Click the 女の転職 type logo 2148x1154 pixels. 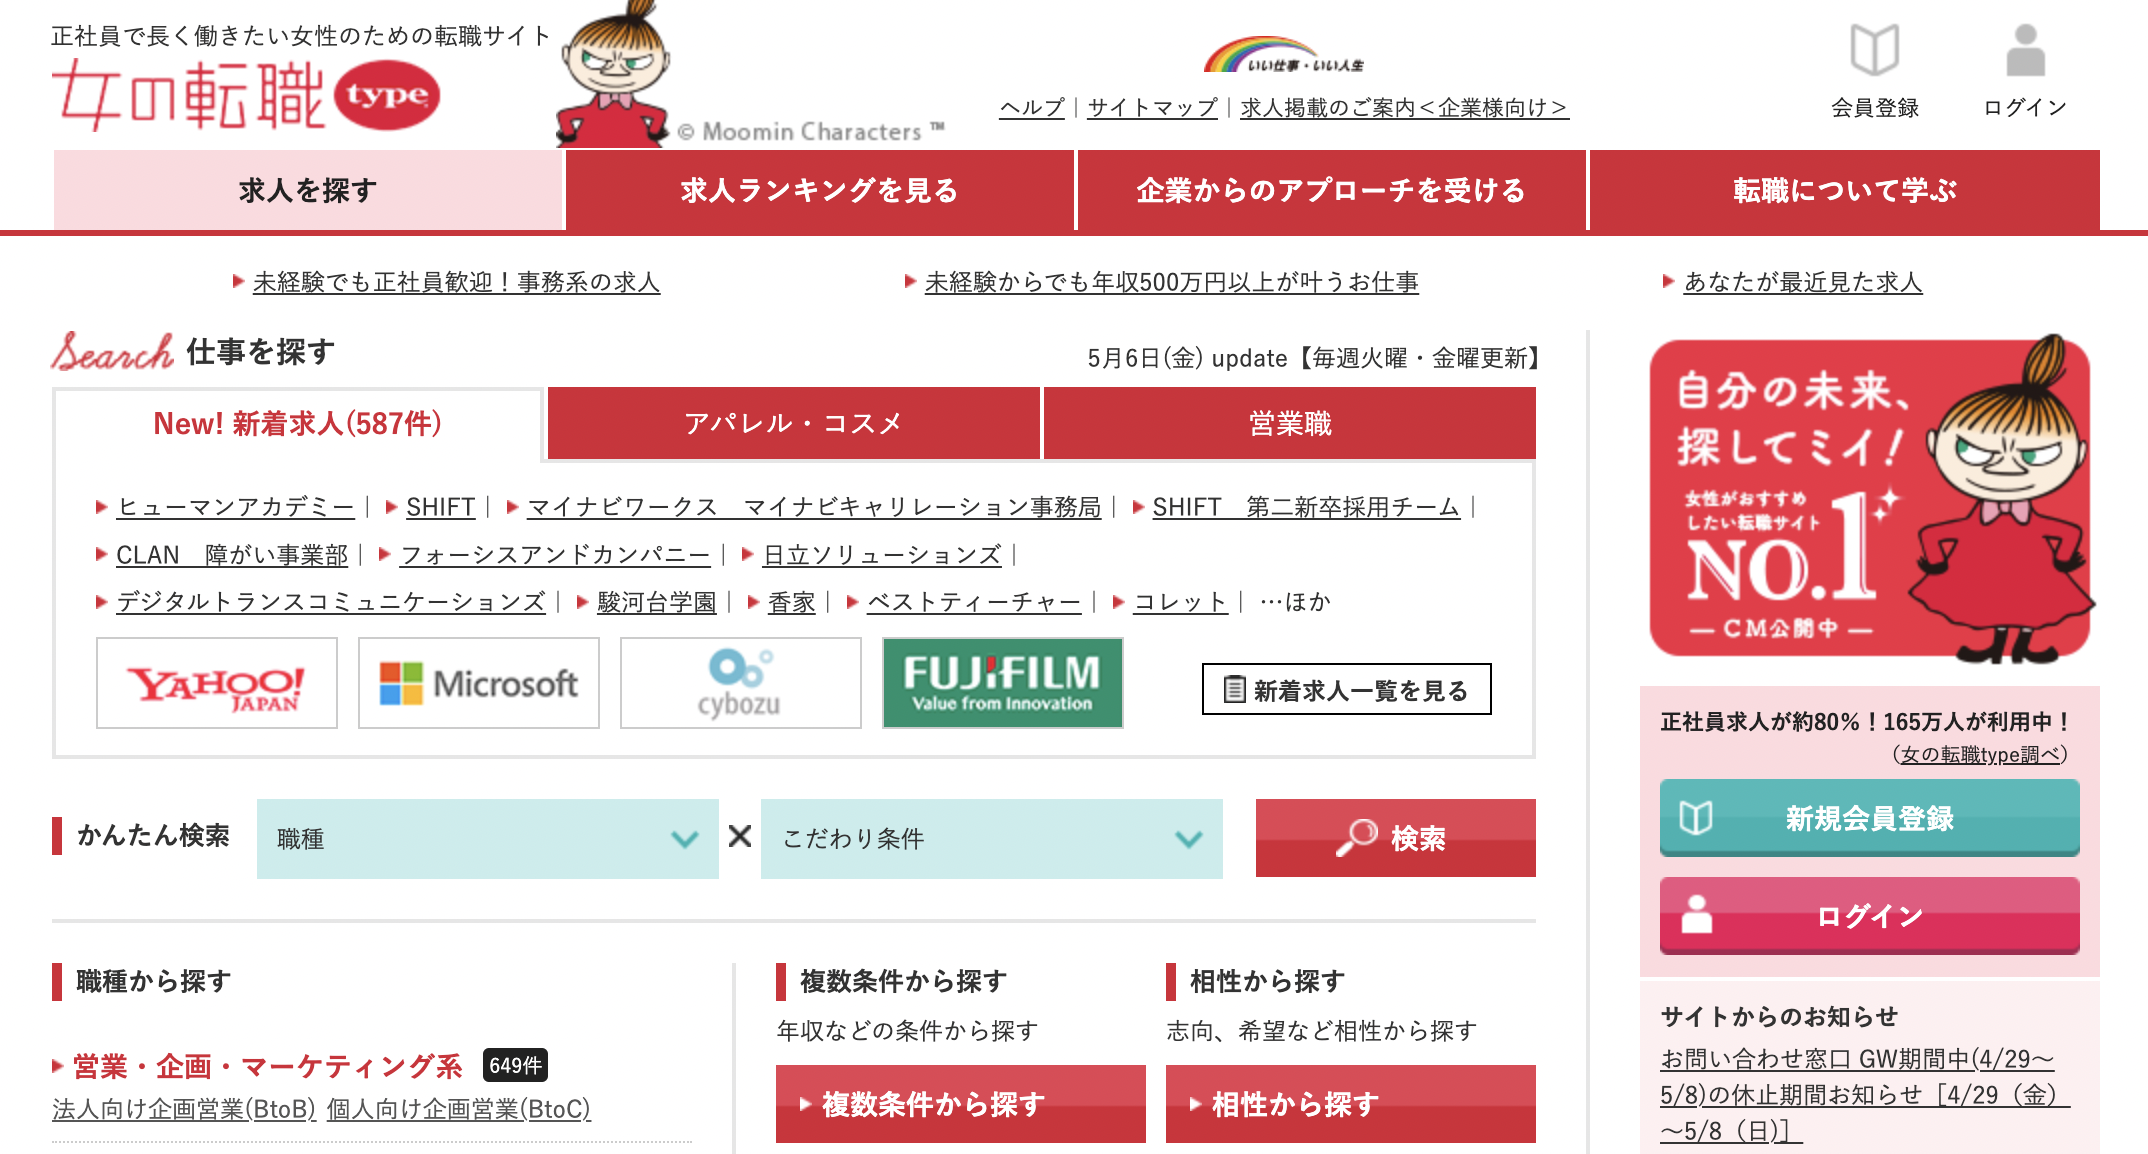(247, 95)
